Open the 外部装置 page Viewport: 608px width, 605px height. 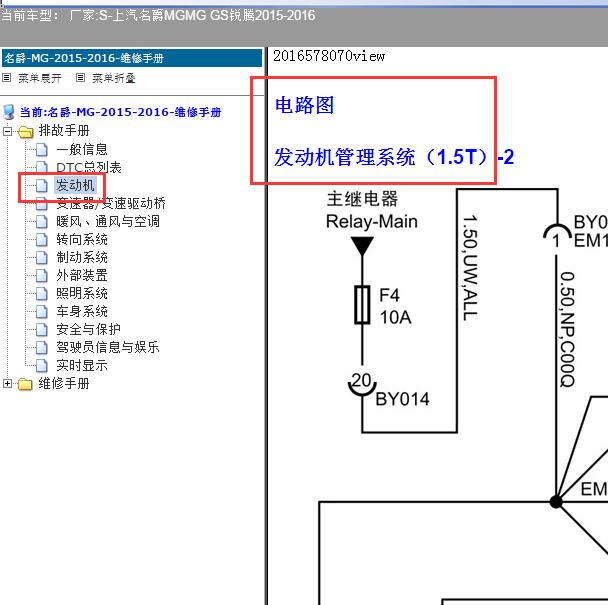[x=82, y=275]
